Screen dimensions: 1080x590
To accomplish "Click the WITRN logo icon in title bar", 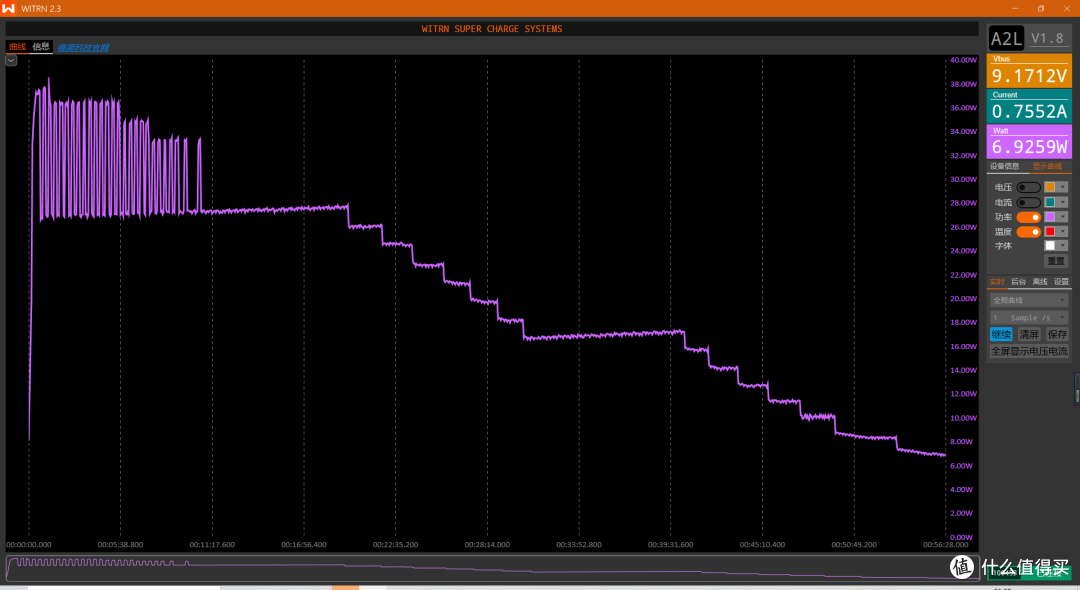I will (8, 8).
